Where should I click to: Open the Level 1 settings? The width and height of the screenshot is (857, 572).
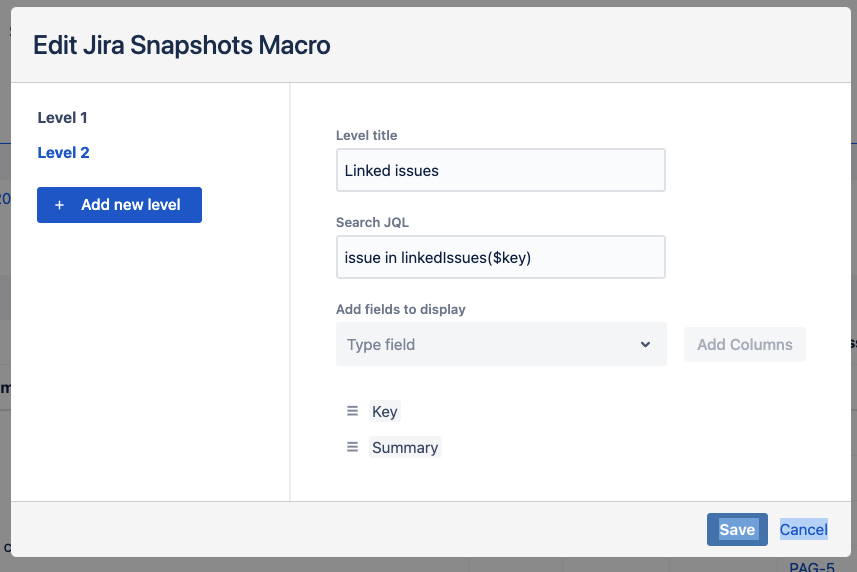coord(62,117)
